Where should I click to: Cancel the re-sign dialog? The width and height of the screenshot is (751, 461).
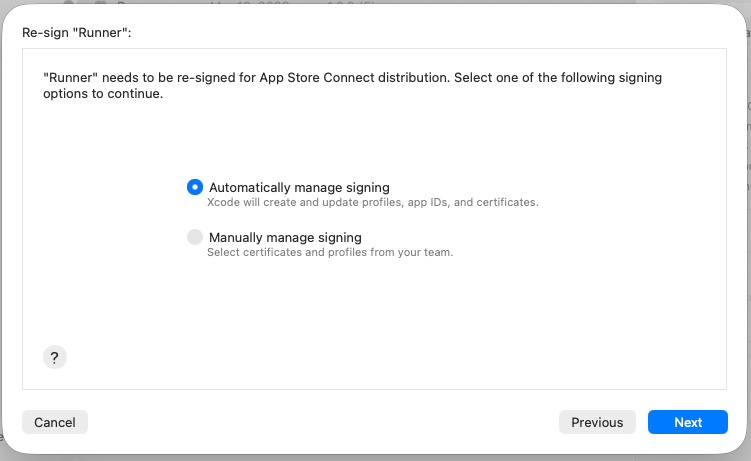55,422
